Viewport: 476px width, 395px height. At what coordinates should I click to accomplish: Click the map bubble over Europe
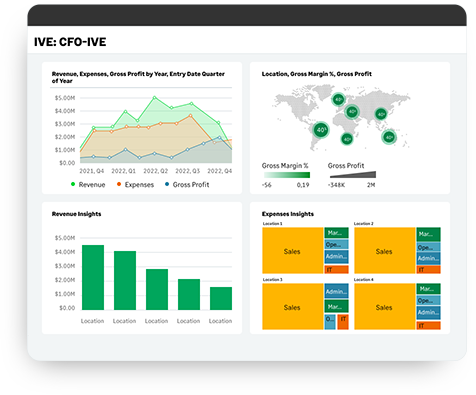pyautogui.click(x=338, y=99)
